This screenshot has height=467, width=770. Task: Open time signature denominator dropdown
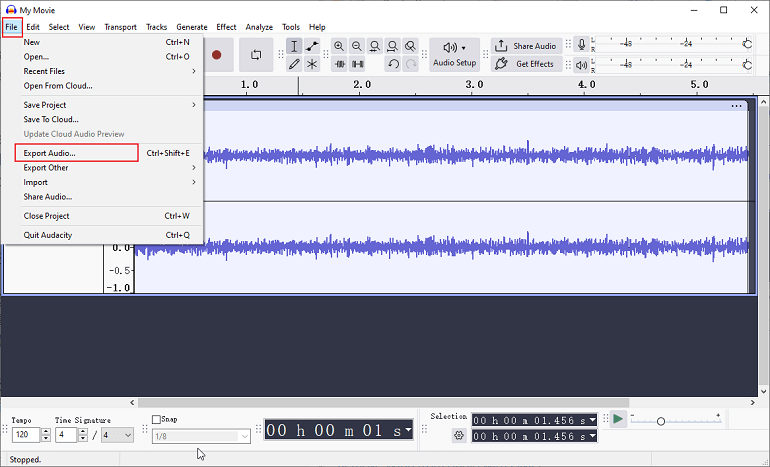point(117,435)
